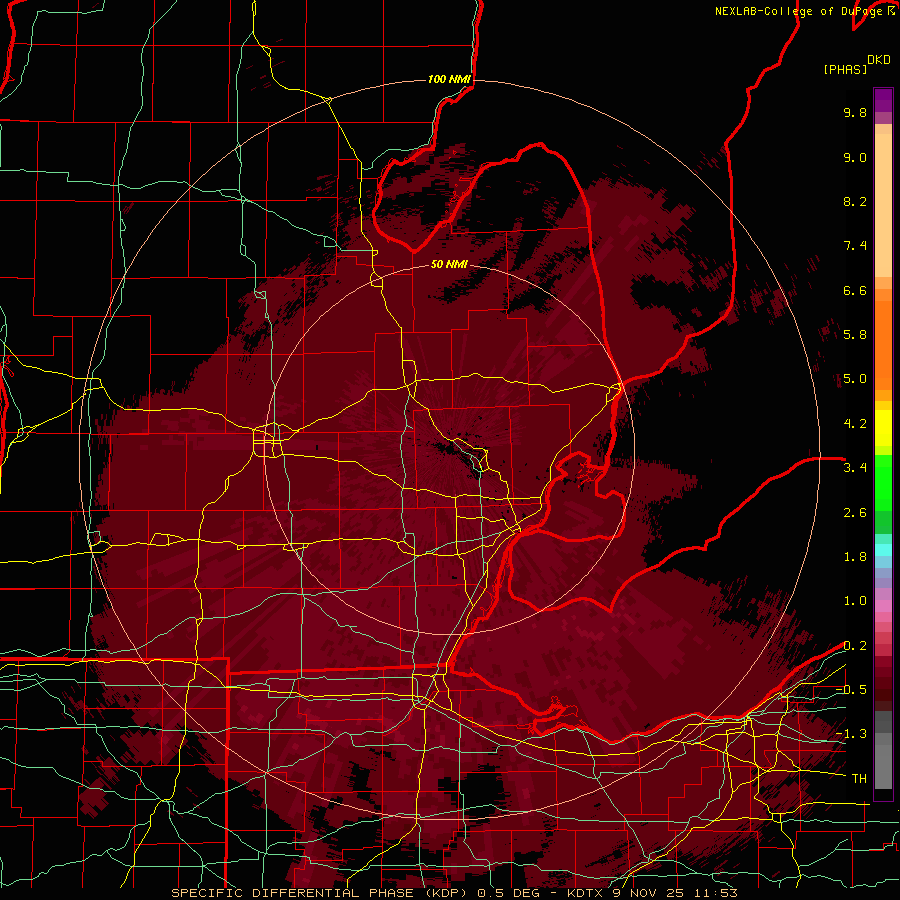Click the SPECIFIC DIFFERENTIAL PHASE (KDP) caption
The width and height of the screenshot is (900, 900).
pyautogui.click(x=317, y=893)
